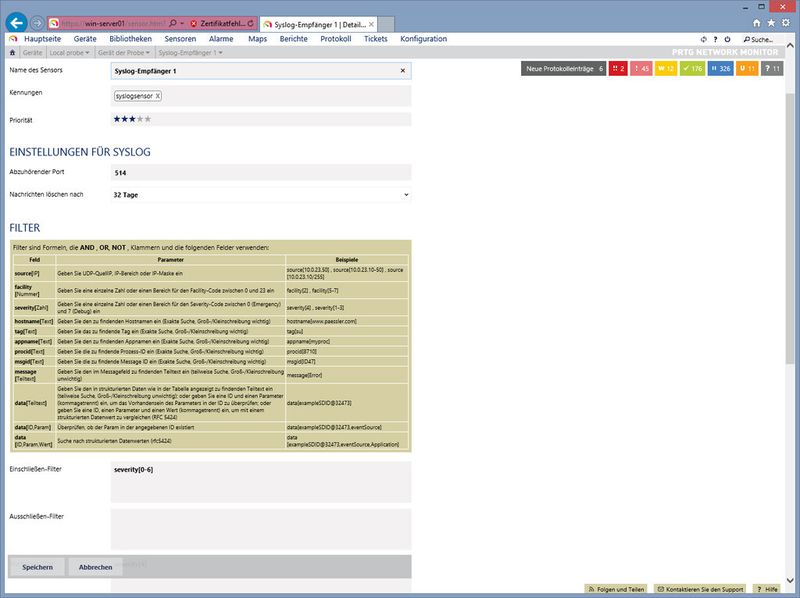Click Kontaktieren Sie den Support

[x=699, y=589]
